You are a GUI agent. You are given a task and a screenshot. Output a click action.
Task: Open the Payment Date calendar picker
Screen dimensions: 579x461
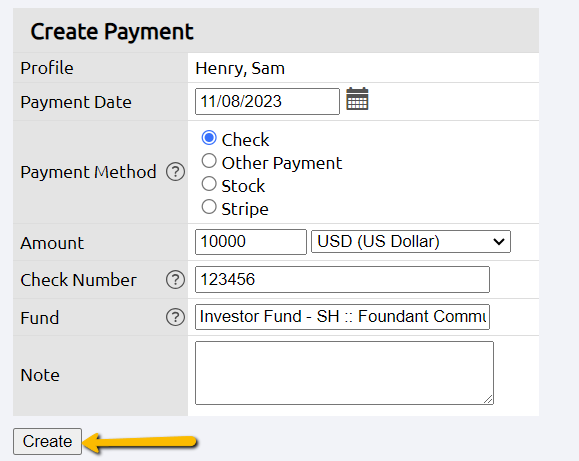357,99
